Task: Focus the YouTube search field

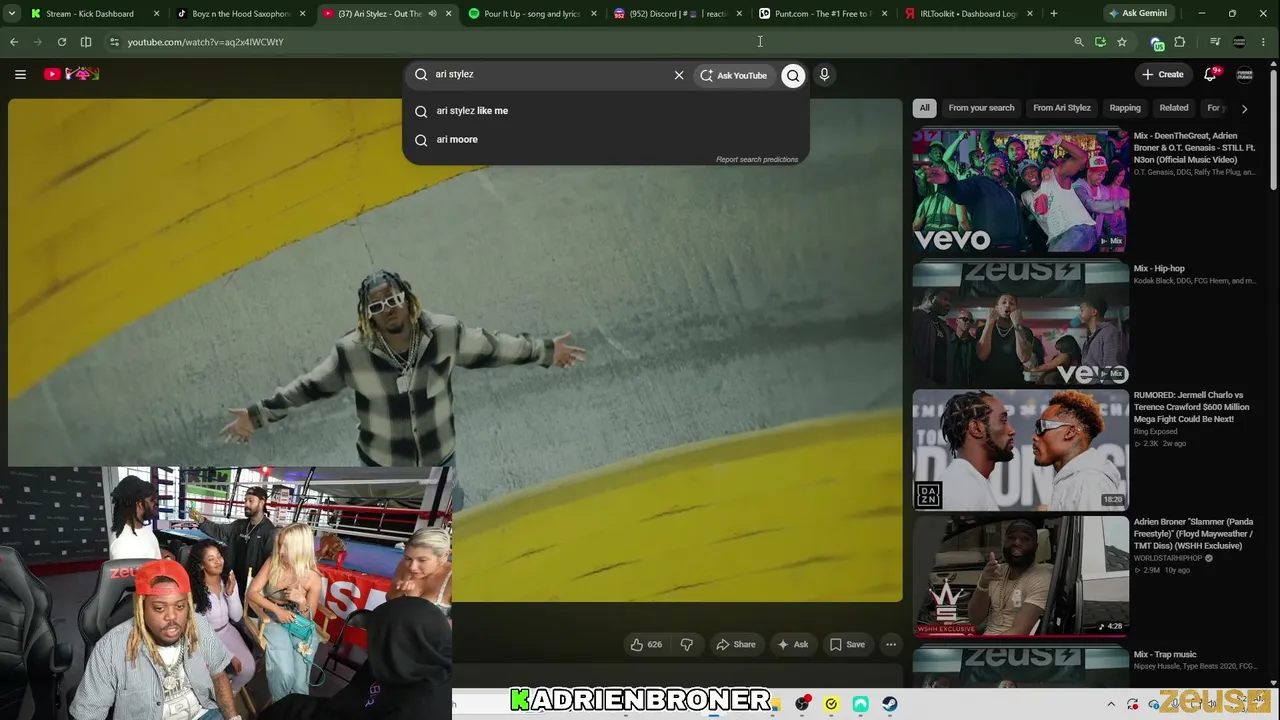Action: [x=550, y=74]
